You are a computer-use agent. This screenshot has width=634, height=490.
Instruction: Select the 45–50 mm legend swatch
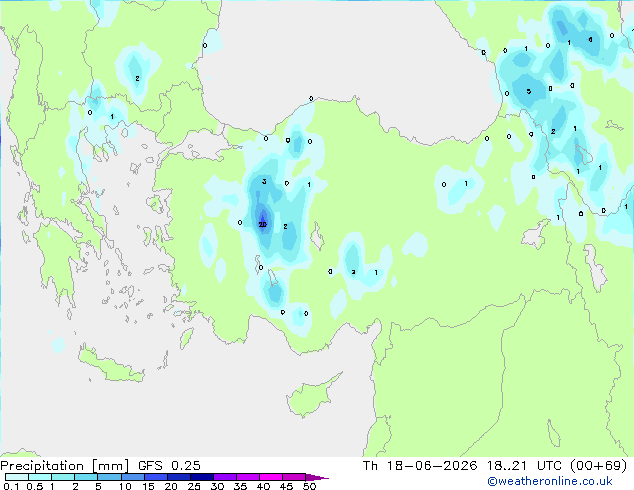point(294,477)
